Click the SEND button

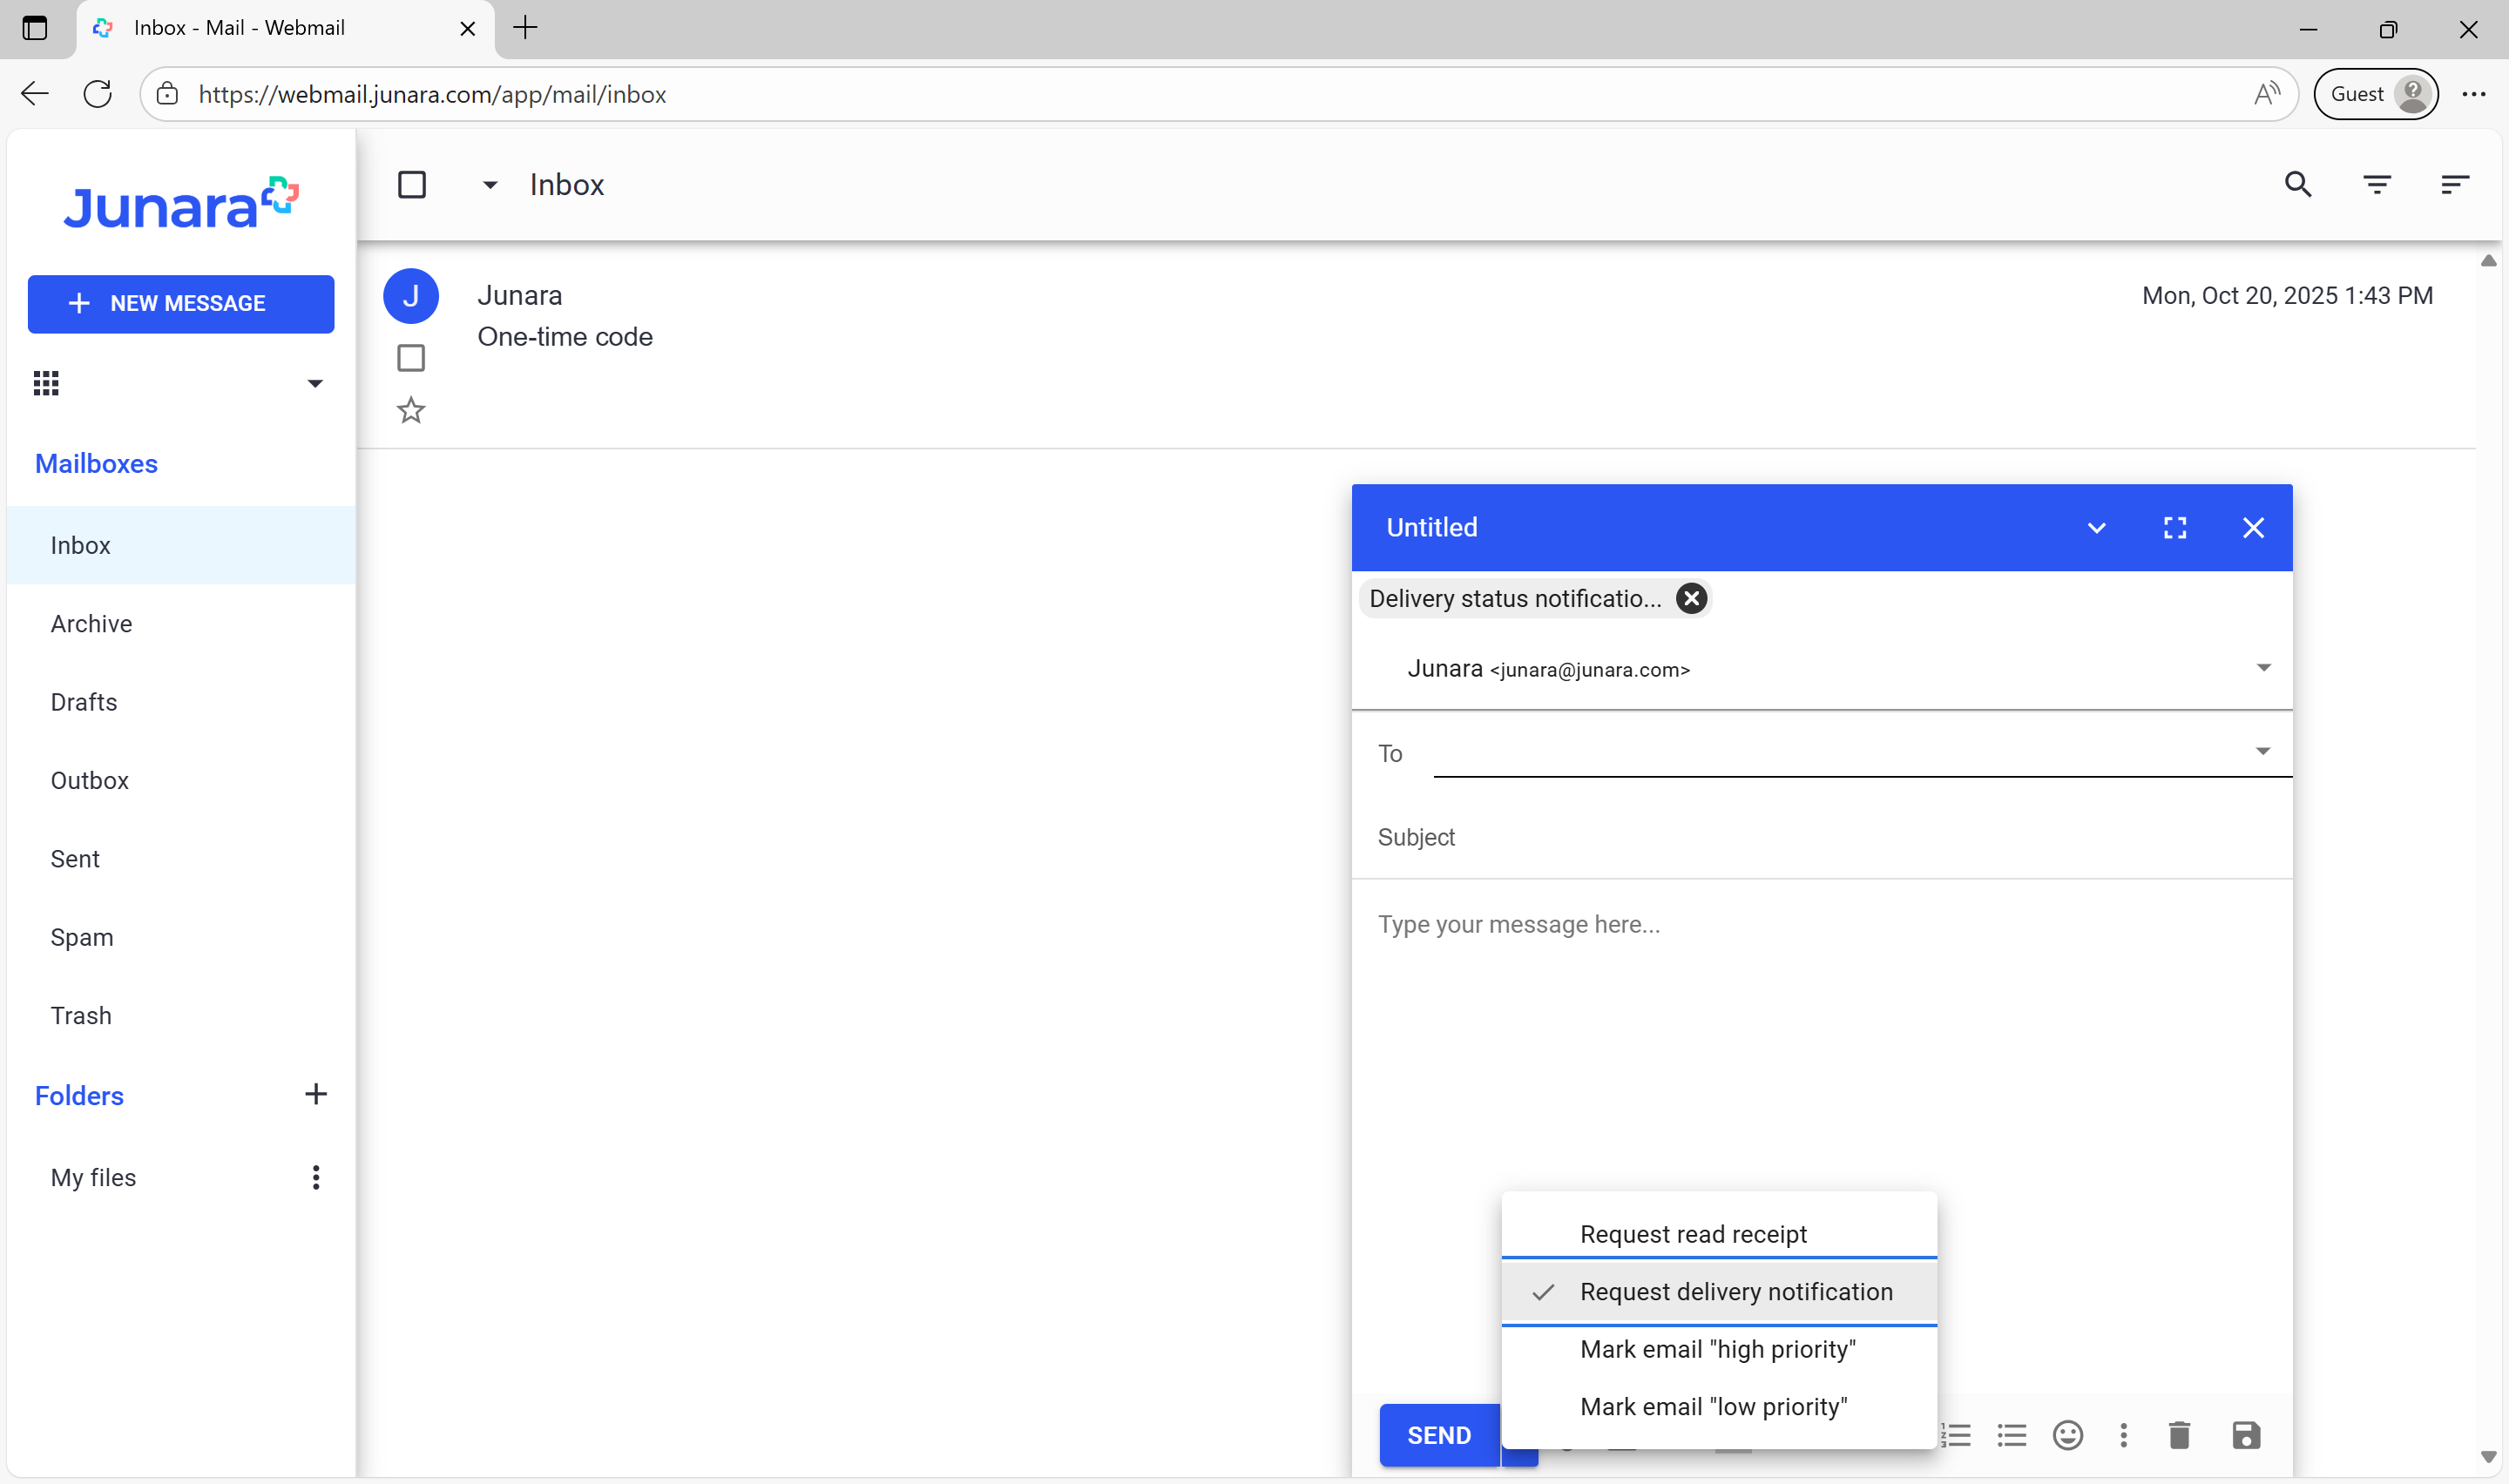tap(1438, 1435)
